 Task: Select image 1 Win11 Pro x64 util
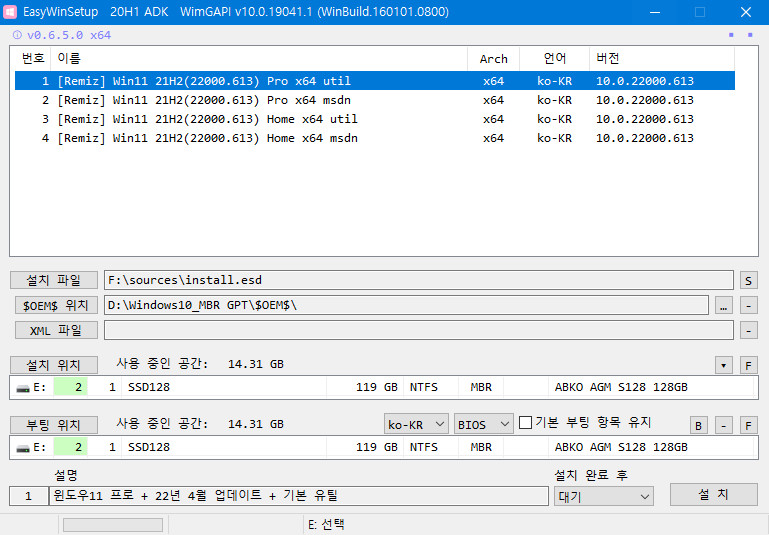[375, 81]
